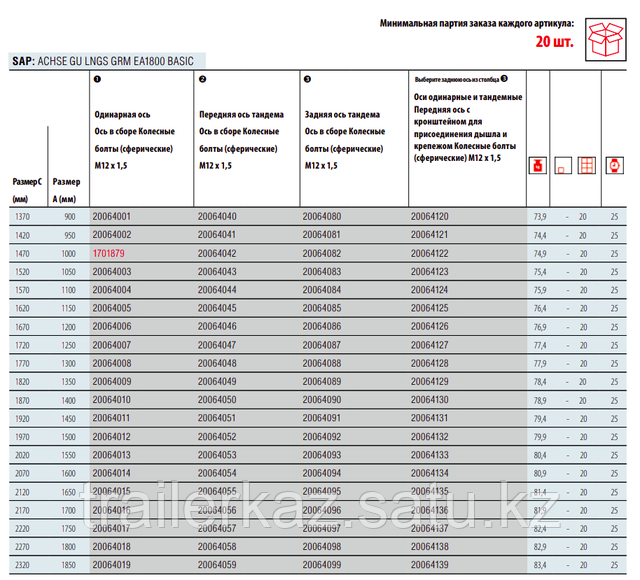The width and height of the screenshot is (640, 580).
Task: Select size C value 1620
Action: [x=22, y=309]
